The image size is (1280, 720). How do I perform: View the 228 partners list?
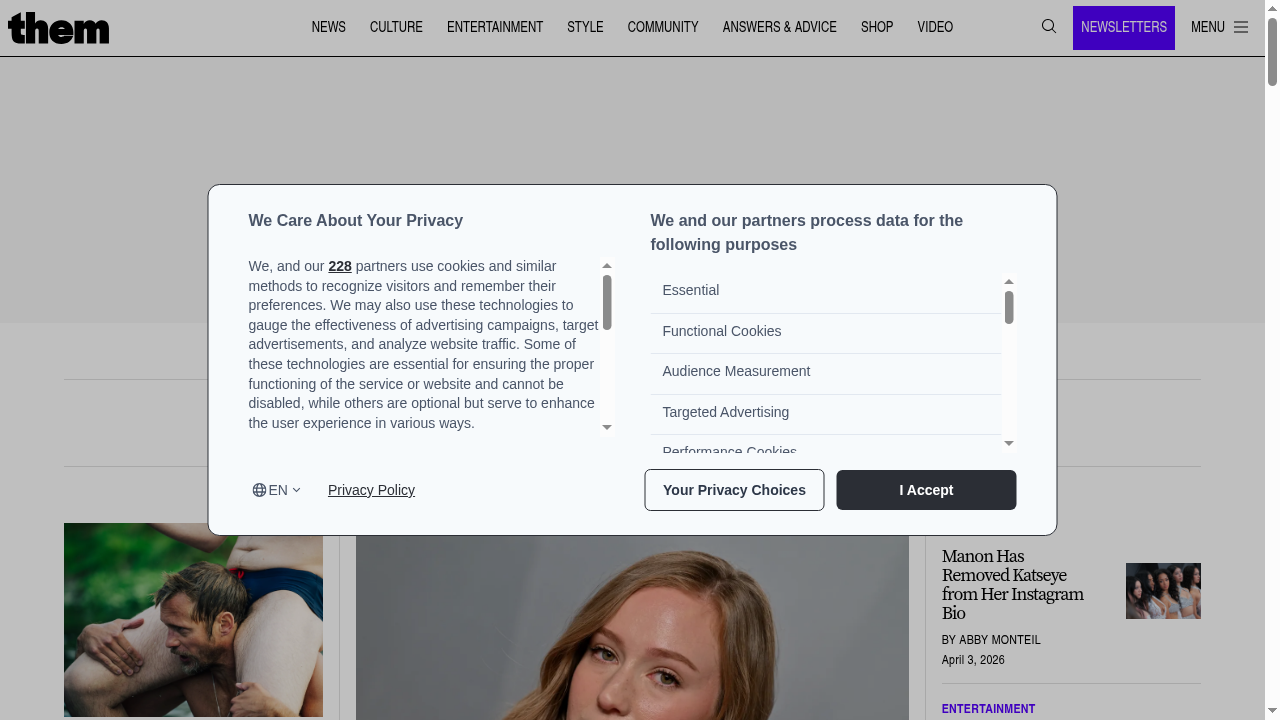click(x=340, y=266)
